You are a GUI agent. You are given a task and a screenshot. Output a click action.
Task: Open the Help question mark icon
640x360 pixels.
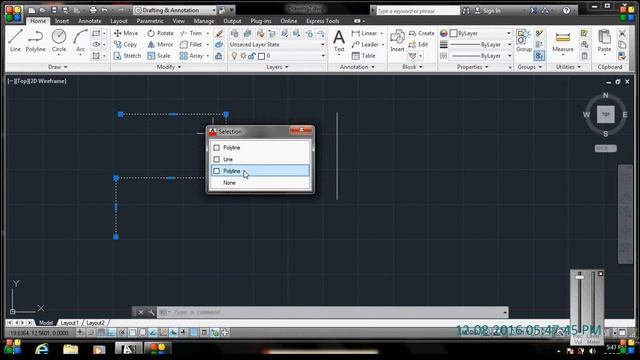[x=566, y=11]
